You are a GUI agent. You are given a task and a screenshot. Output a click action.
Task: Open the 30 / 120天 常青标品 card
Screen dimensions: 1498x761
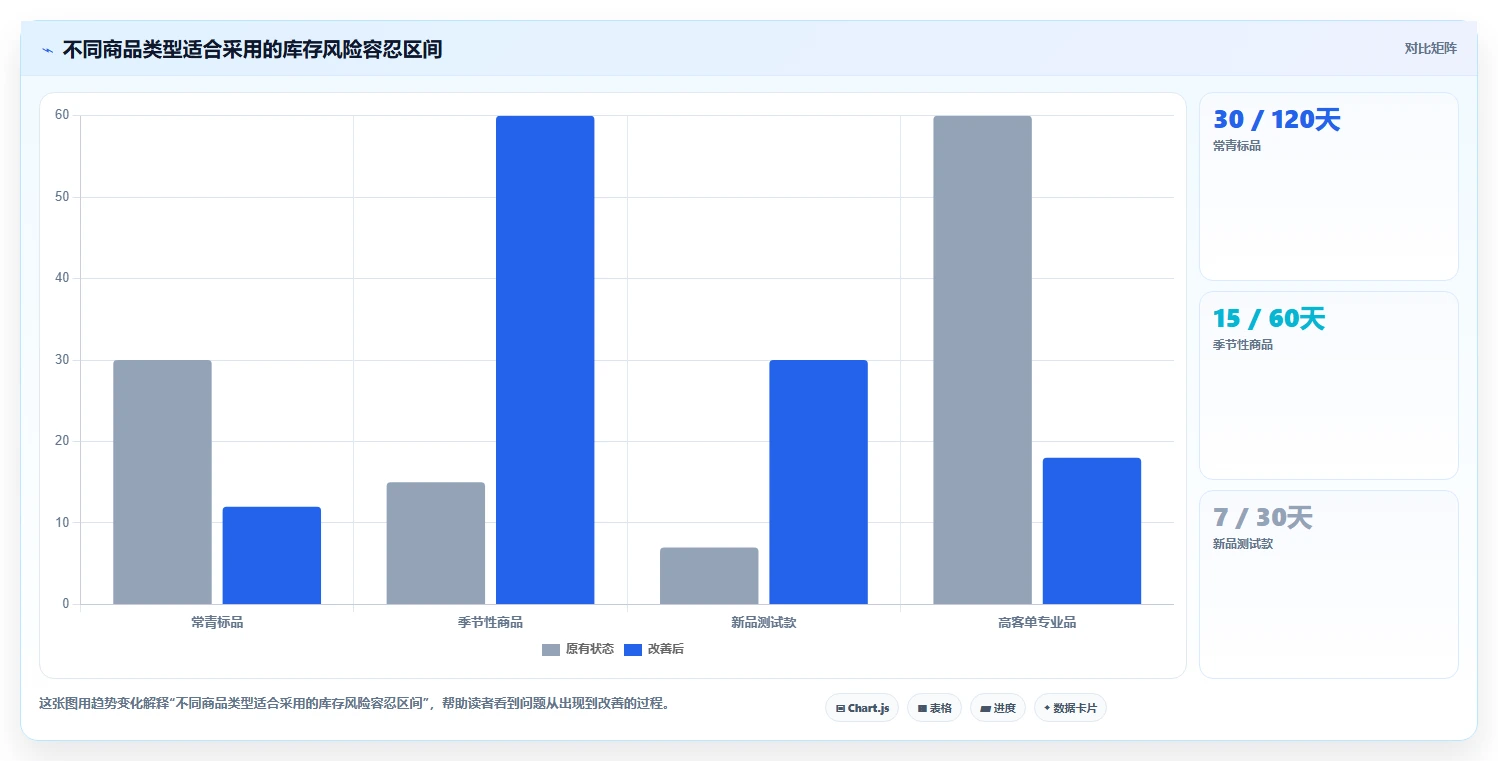tap(1328, 186)
